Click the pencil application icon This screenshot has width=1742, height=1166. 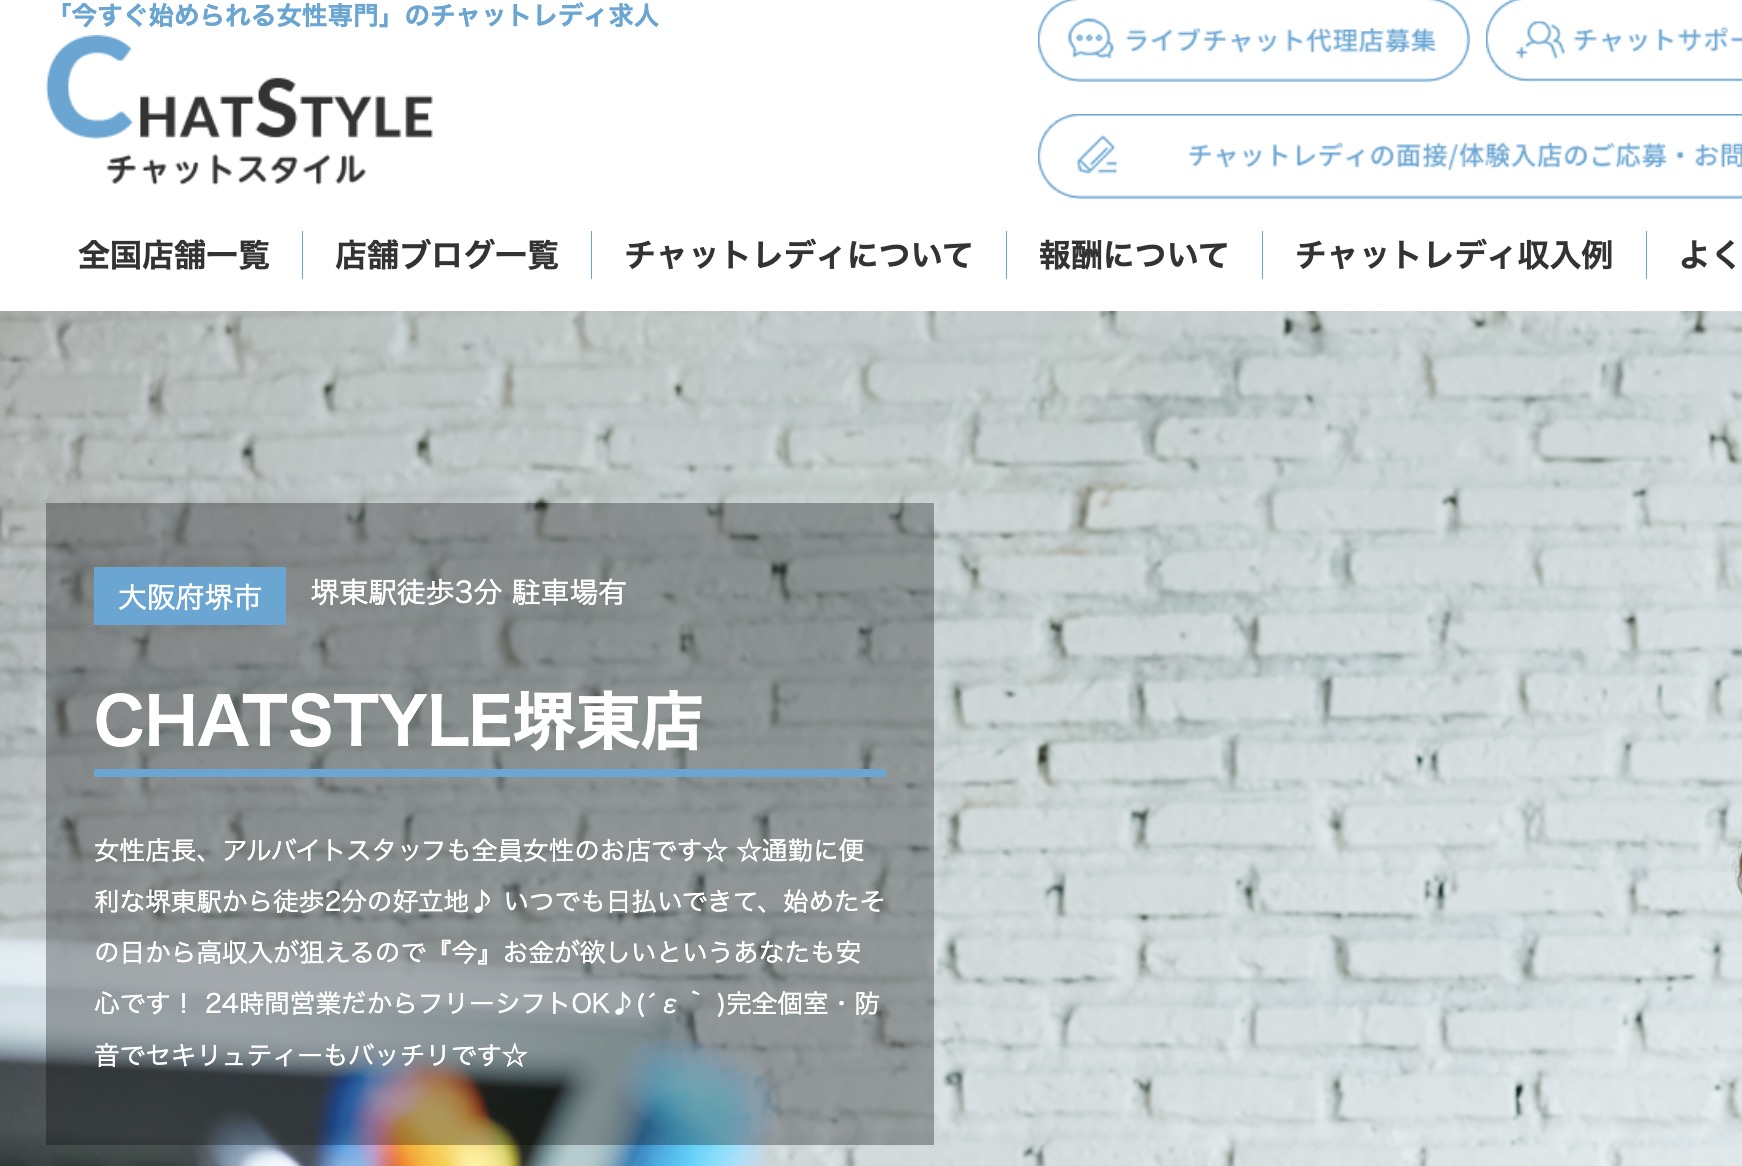[1097, 156]
